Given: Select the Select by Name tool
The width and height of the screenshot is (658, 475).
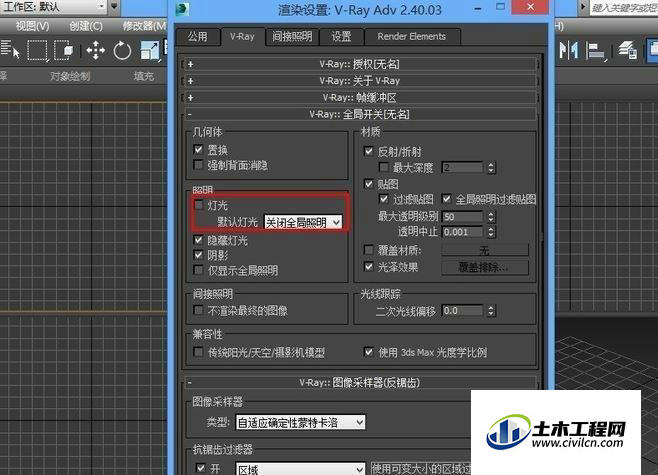Looking at the screenshot, I should coord(10,50).
